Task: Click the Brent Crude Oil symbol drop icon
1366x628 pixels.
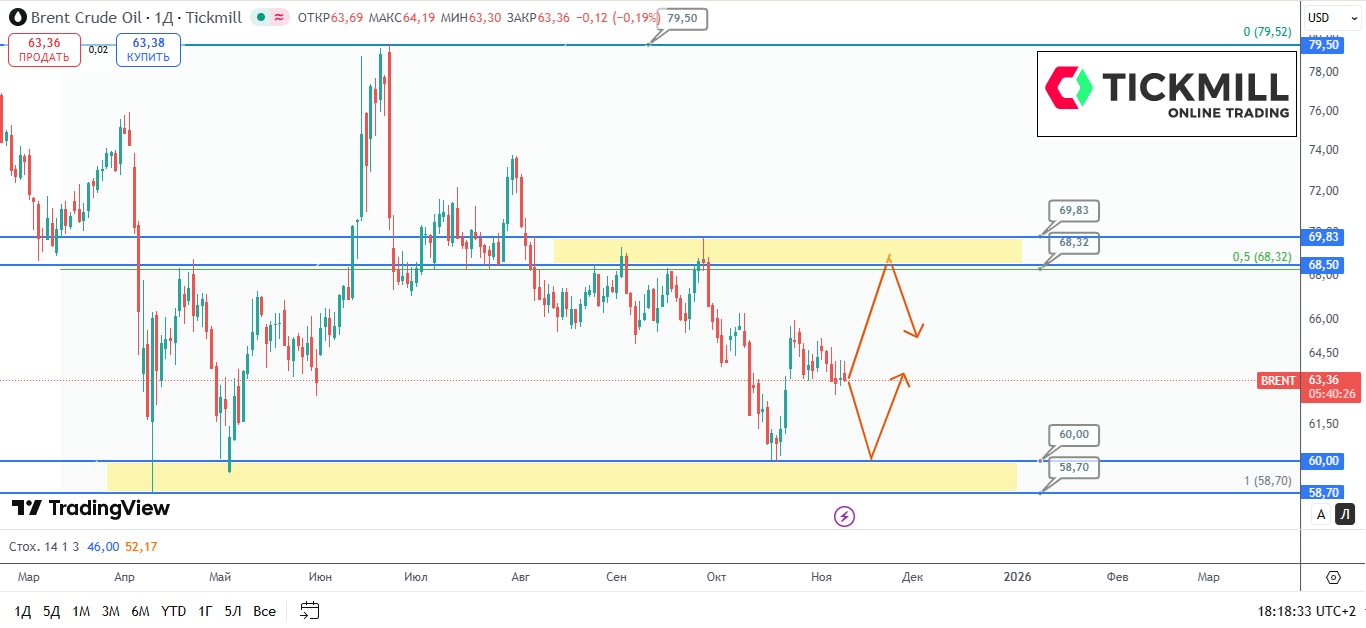Action: click(x=17, y=17)
